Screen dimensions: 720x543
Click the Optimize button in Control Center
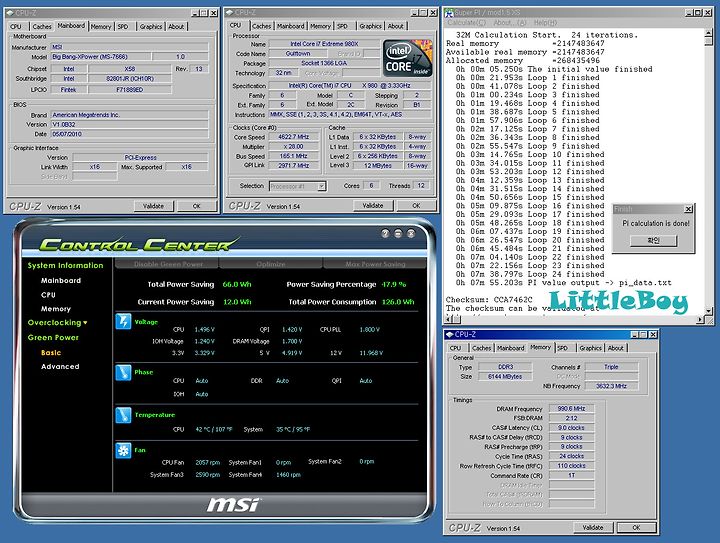(x=271, y=264)
